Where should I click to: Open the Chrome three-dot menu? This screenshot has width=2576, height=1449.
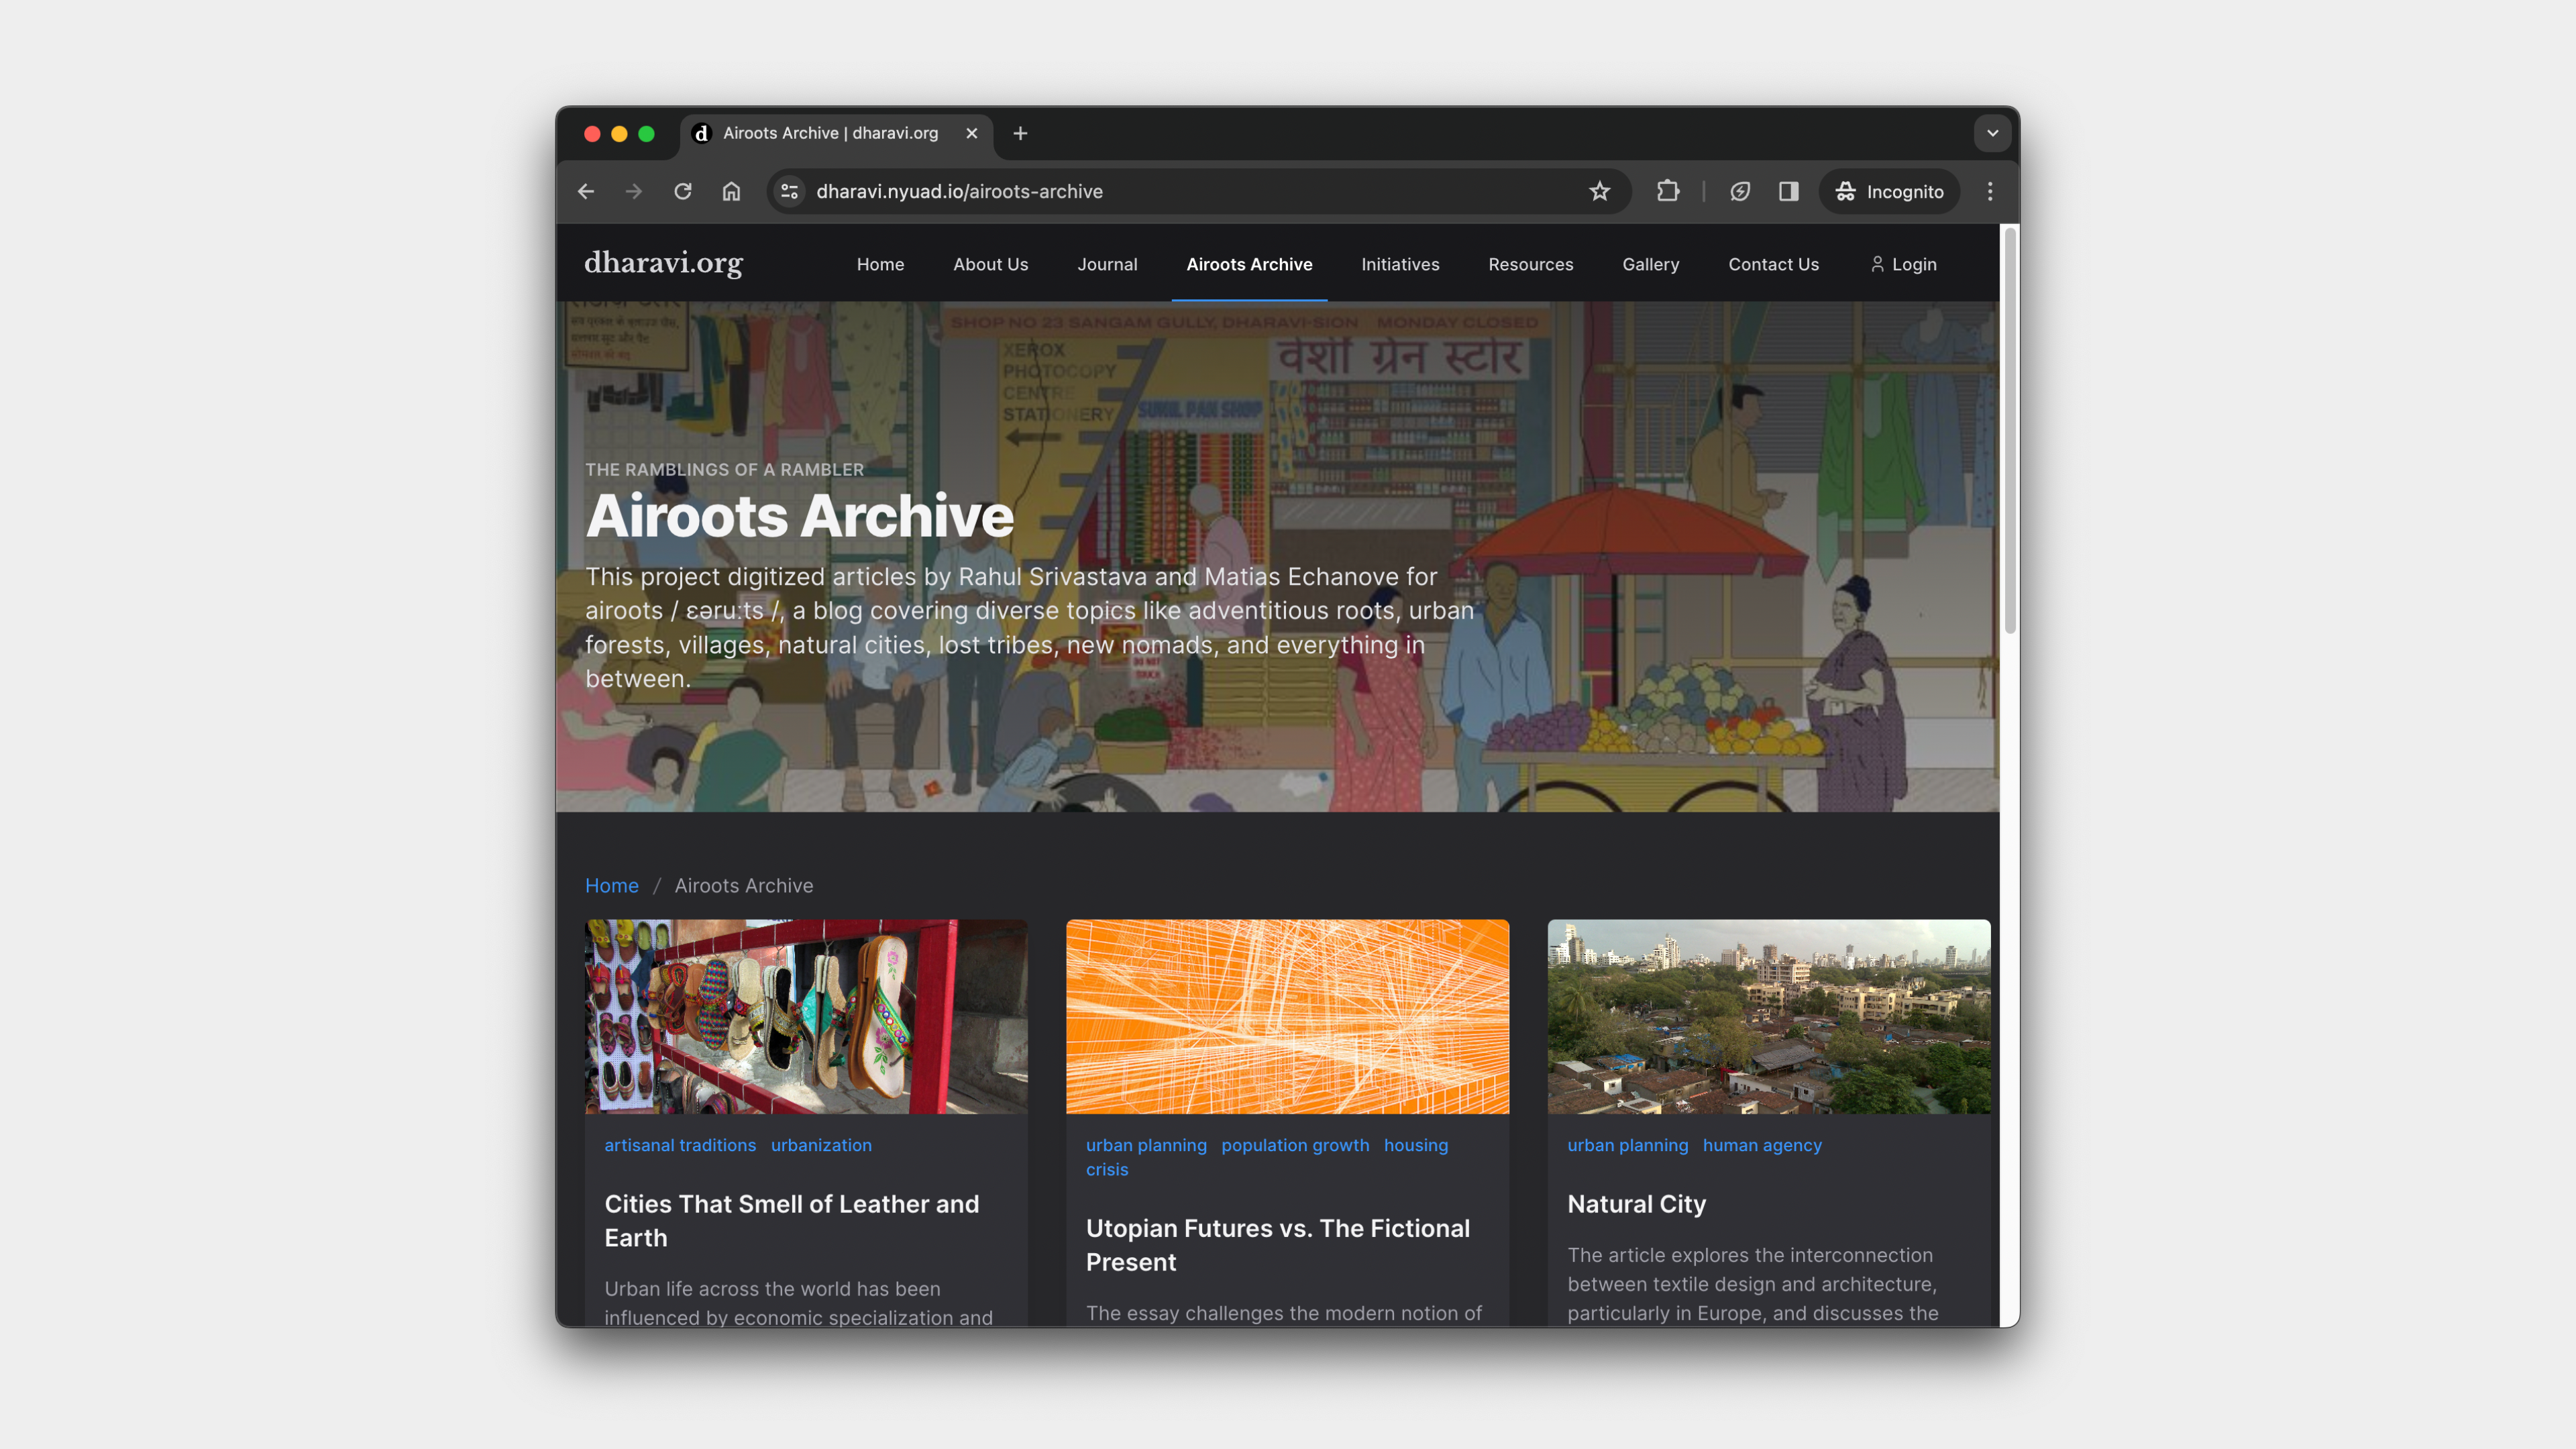point(1989,191)
